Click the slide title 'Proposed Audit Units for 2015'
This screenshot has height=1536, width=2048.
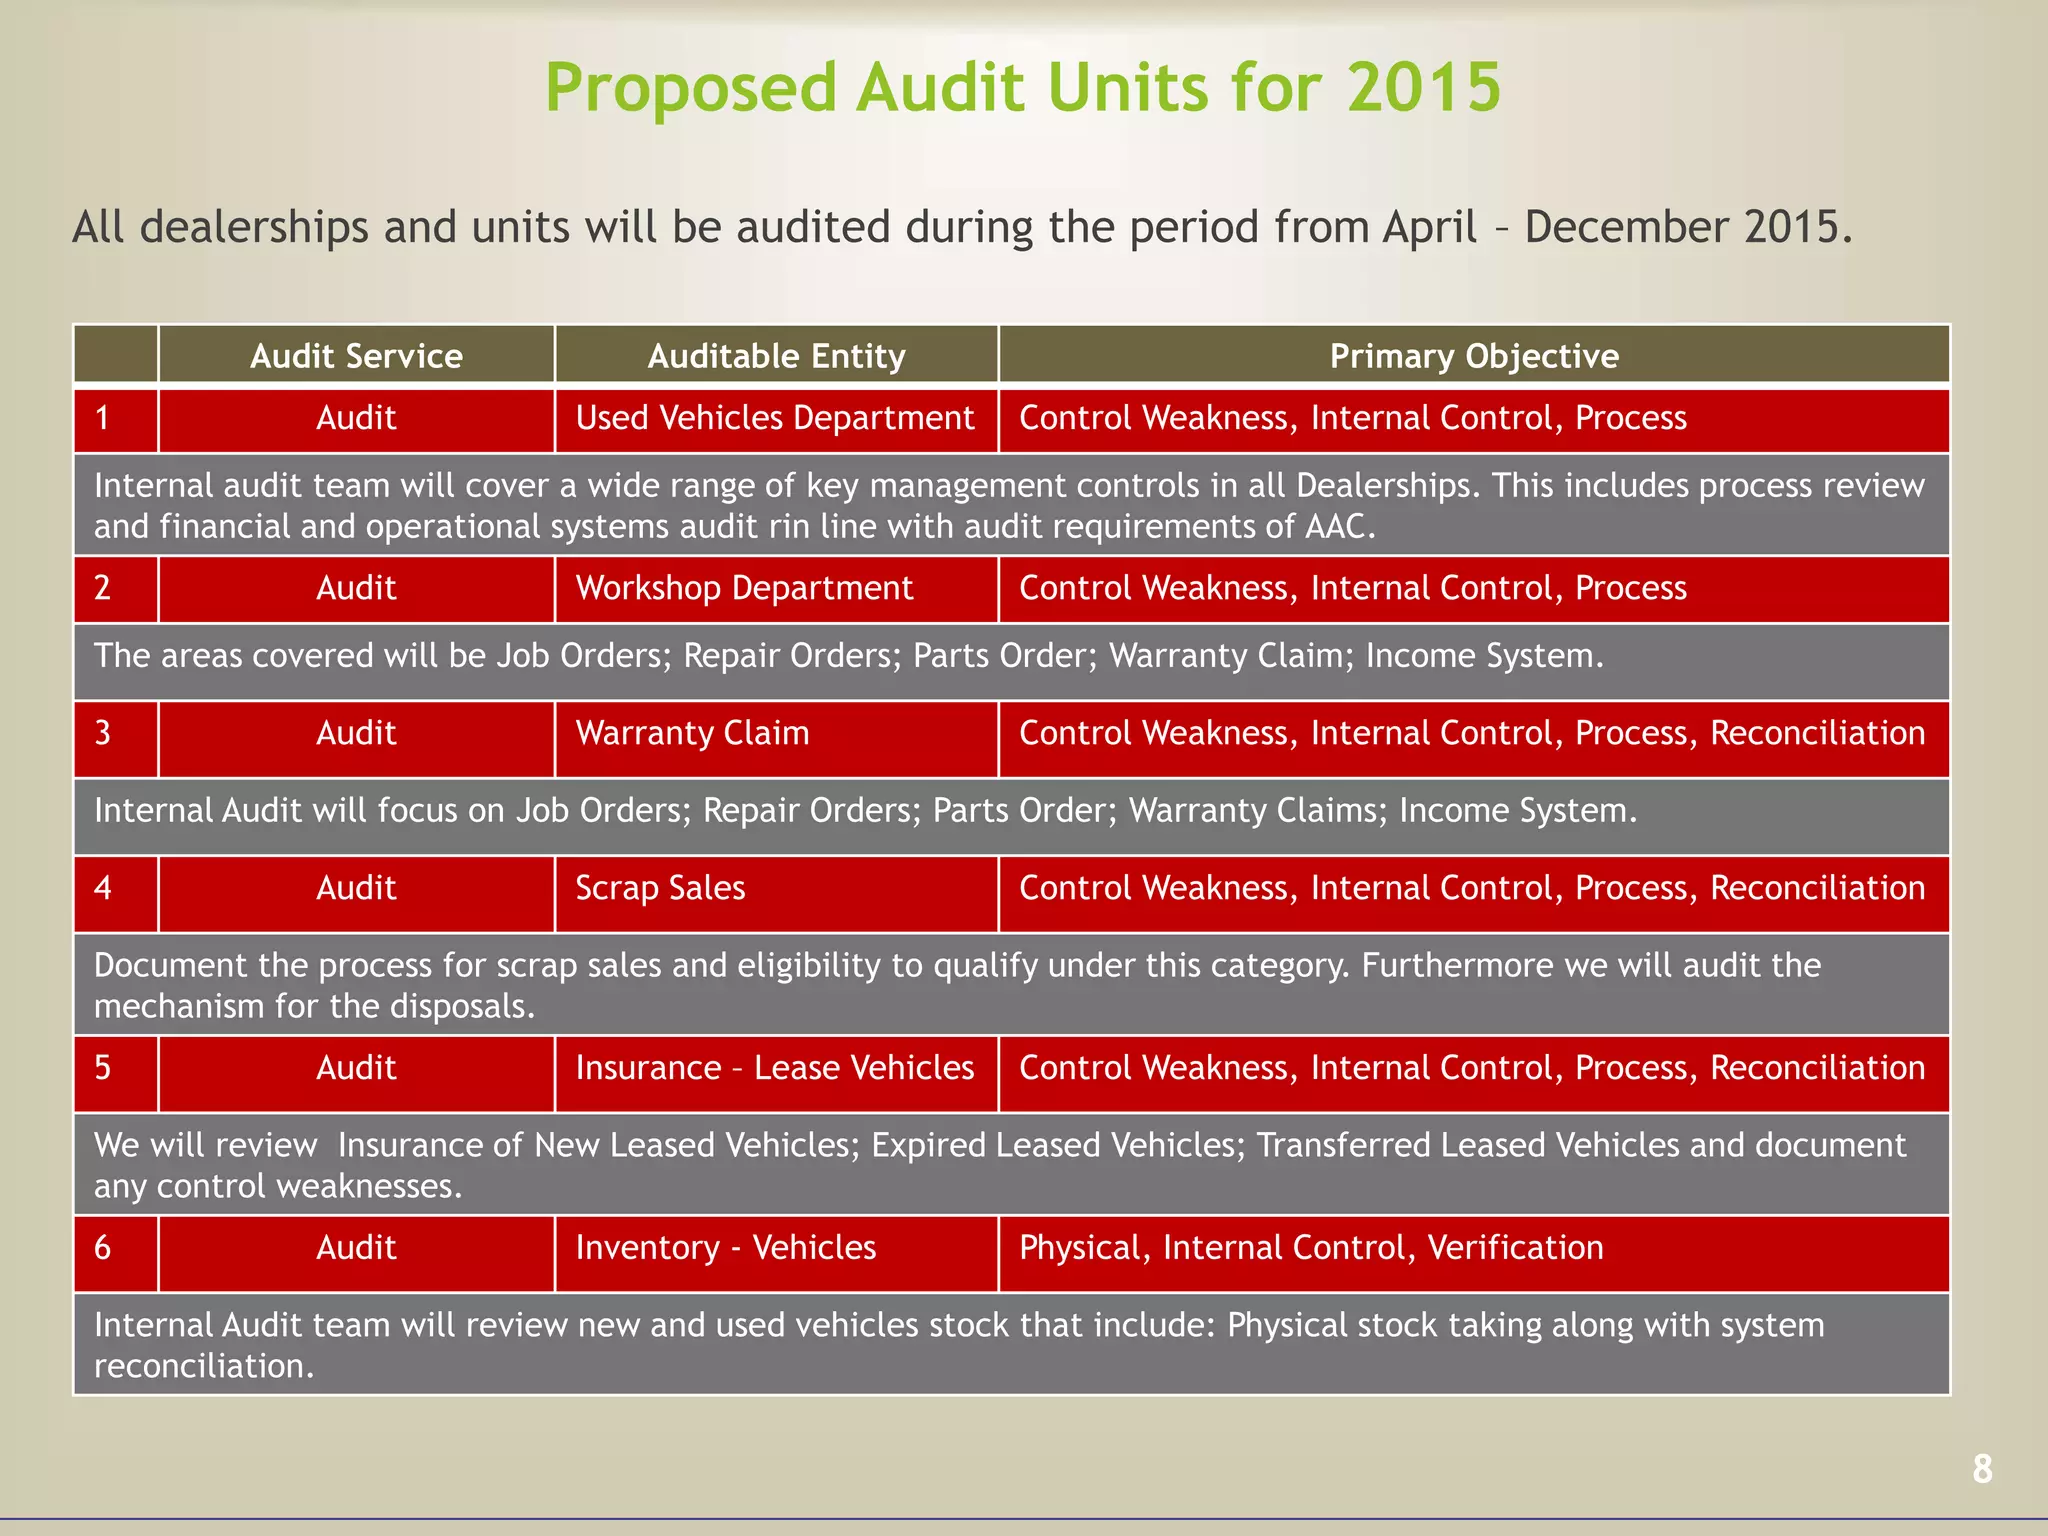click(x=1023, y=88)
